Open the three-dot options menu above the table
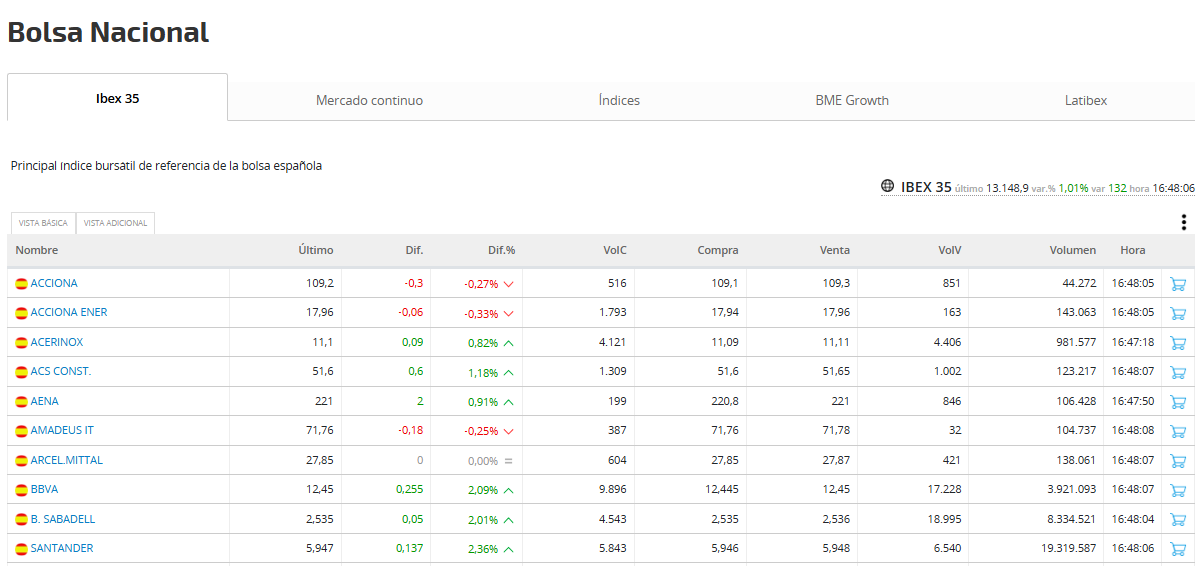This screenshot has height=566, width=1196. click(1183, 222)
